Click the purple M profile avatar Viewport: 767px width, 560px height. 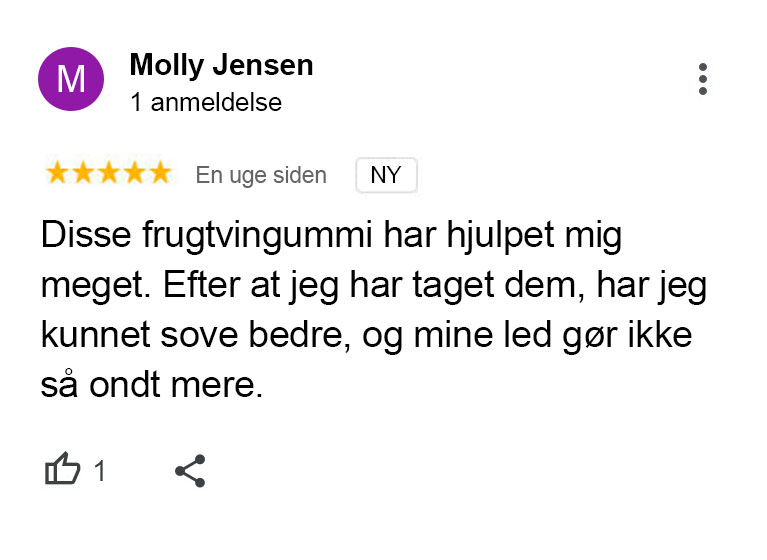[x=71, y=79]
